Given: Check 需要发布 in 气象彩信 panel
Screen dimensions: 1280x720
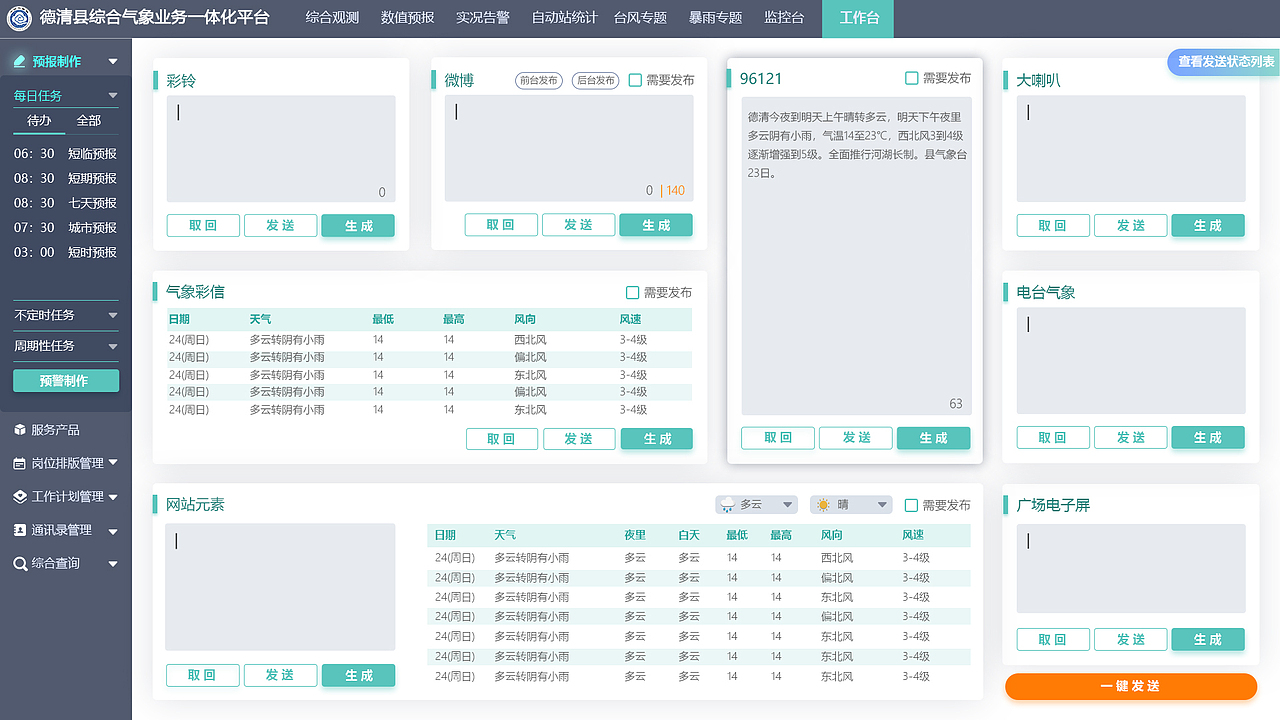Looking at the screenshot, I should pyautogui.click(x=632, y=293).
